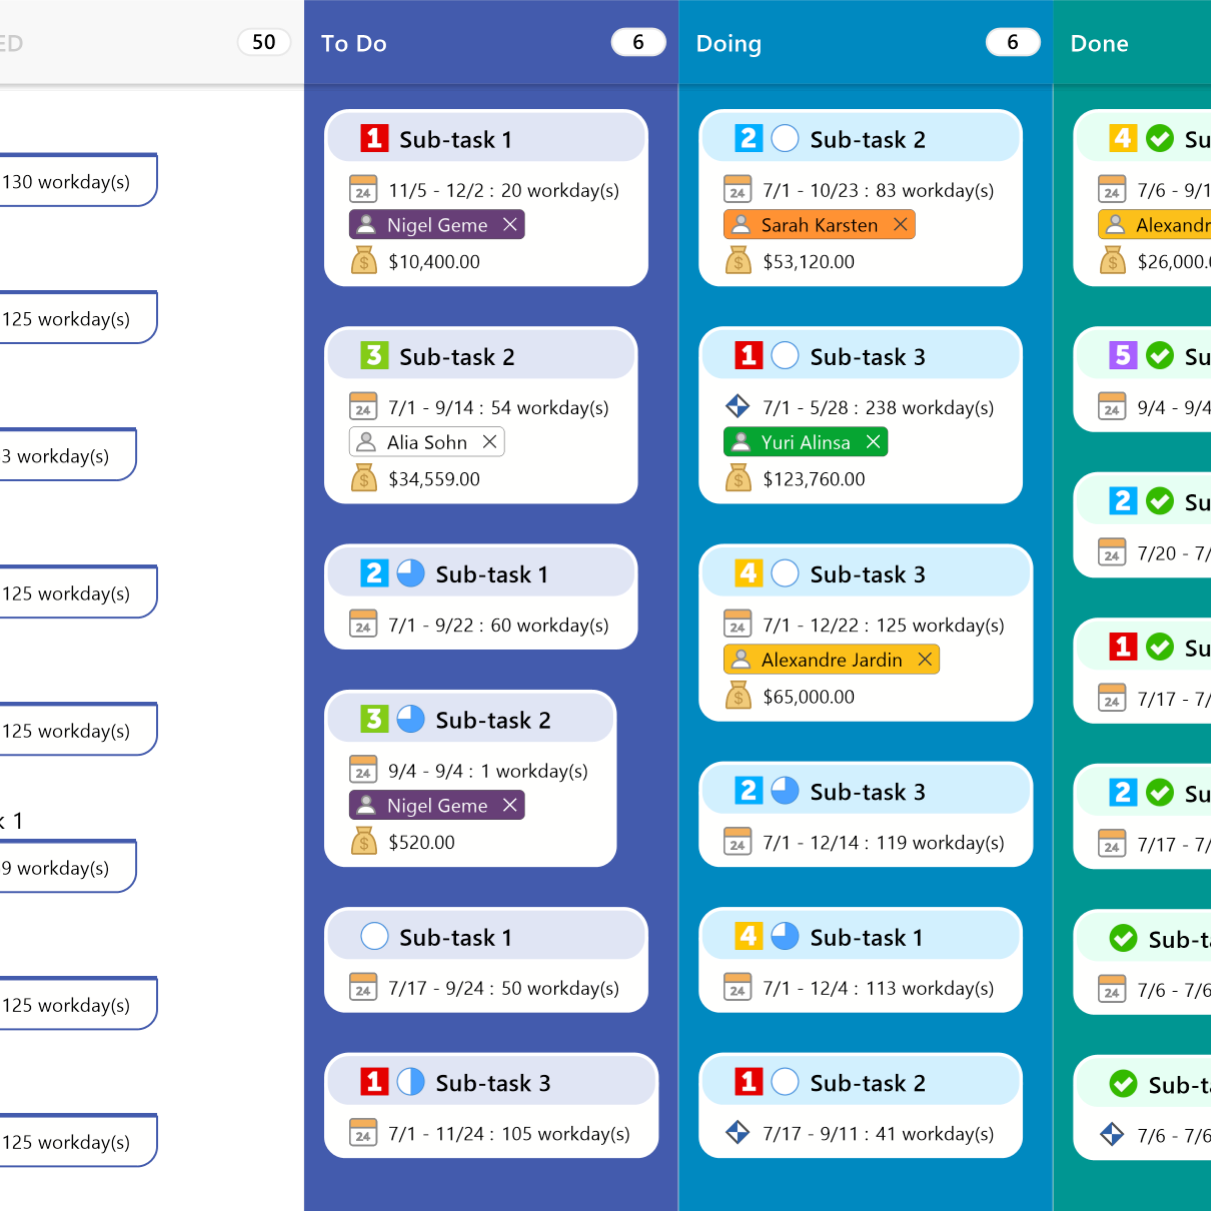Open the 119 workday(s) Sub-task 3 card
The image size is (1211, 1211).
tap(865, 815)
